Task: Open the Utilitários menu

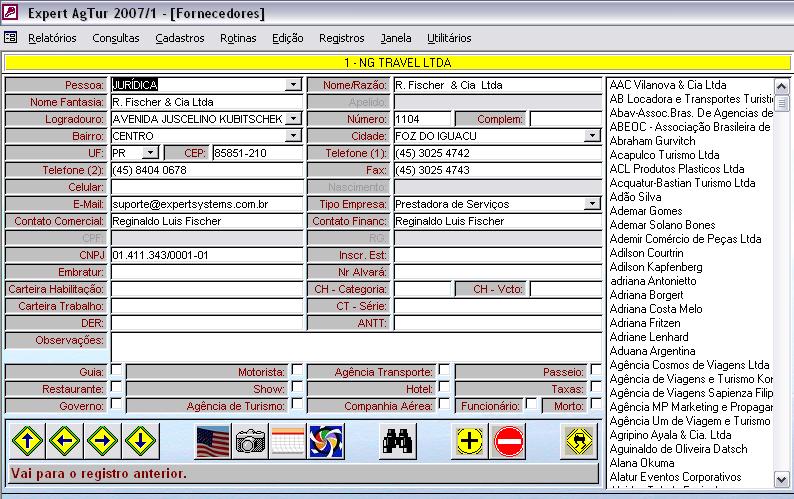Action: click(x=449, y=38)
